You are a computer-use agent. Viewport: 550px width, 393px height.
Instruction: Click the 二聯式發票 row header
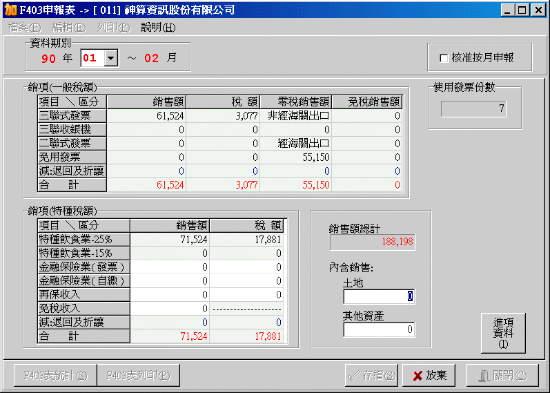[72, 143]
